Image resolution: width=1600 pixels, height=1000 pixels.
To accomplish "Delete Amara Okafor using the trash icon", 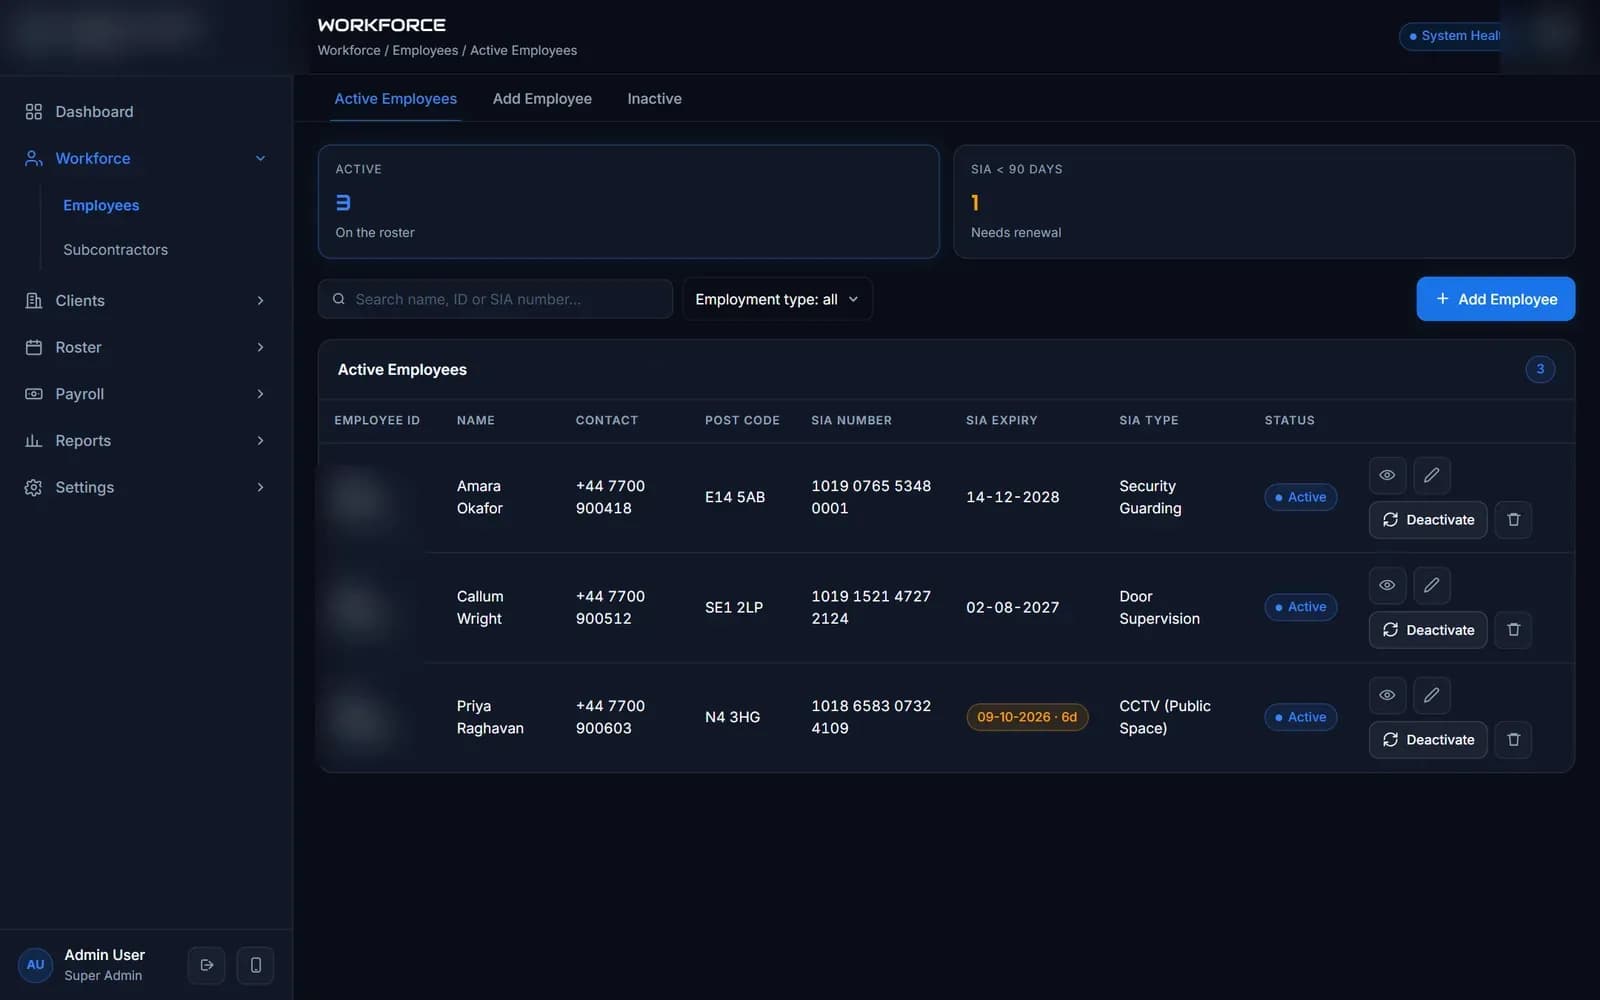I will [1513, 520].
